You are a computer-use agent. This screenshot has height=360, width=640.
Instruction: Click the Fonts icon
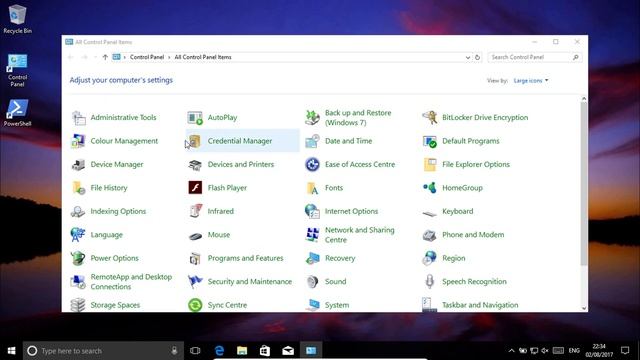tap(312, 188)
